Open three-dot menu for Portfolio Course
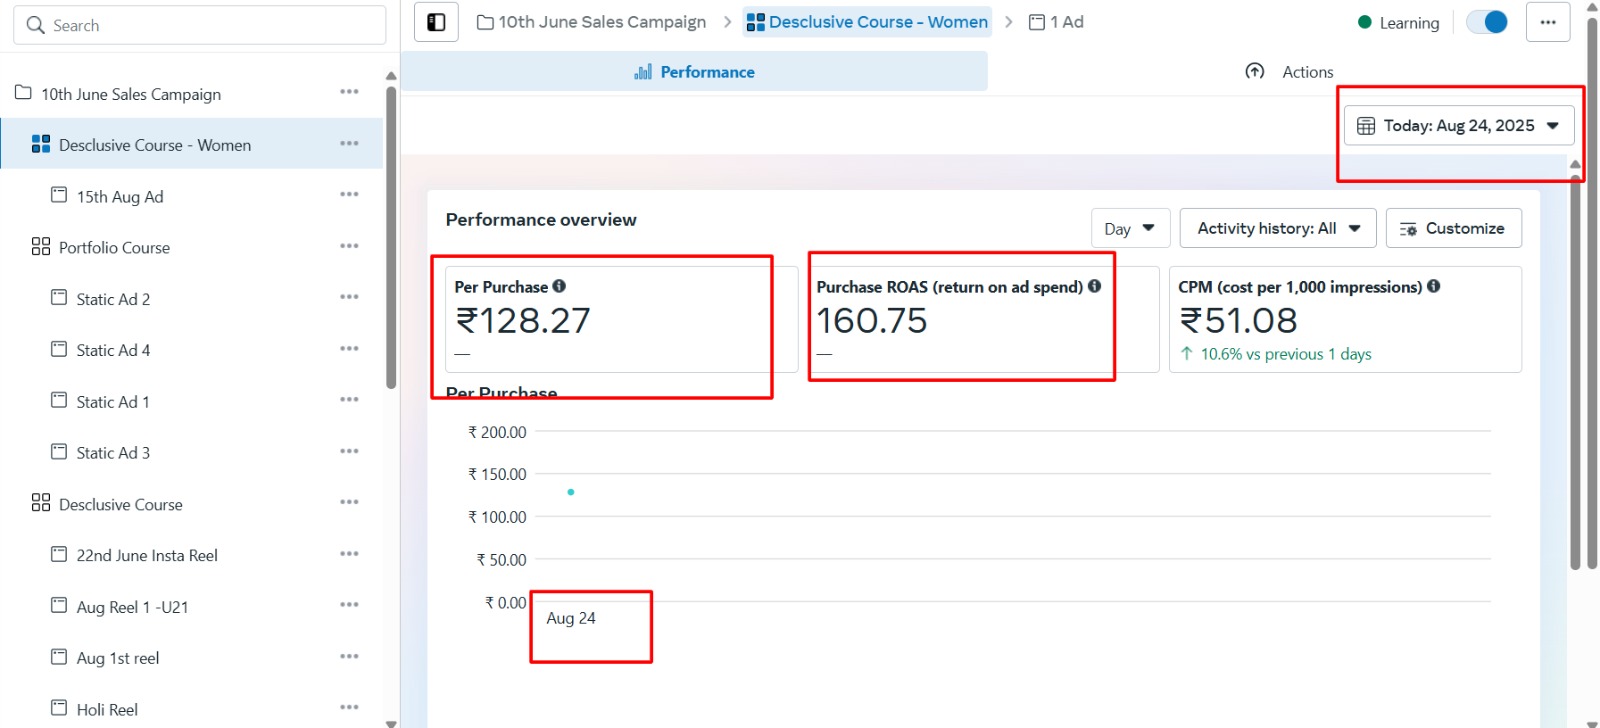This screenshot has width=1600, height=728. pyautogui.click(x=349, y=246)
